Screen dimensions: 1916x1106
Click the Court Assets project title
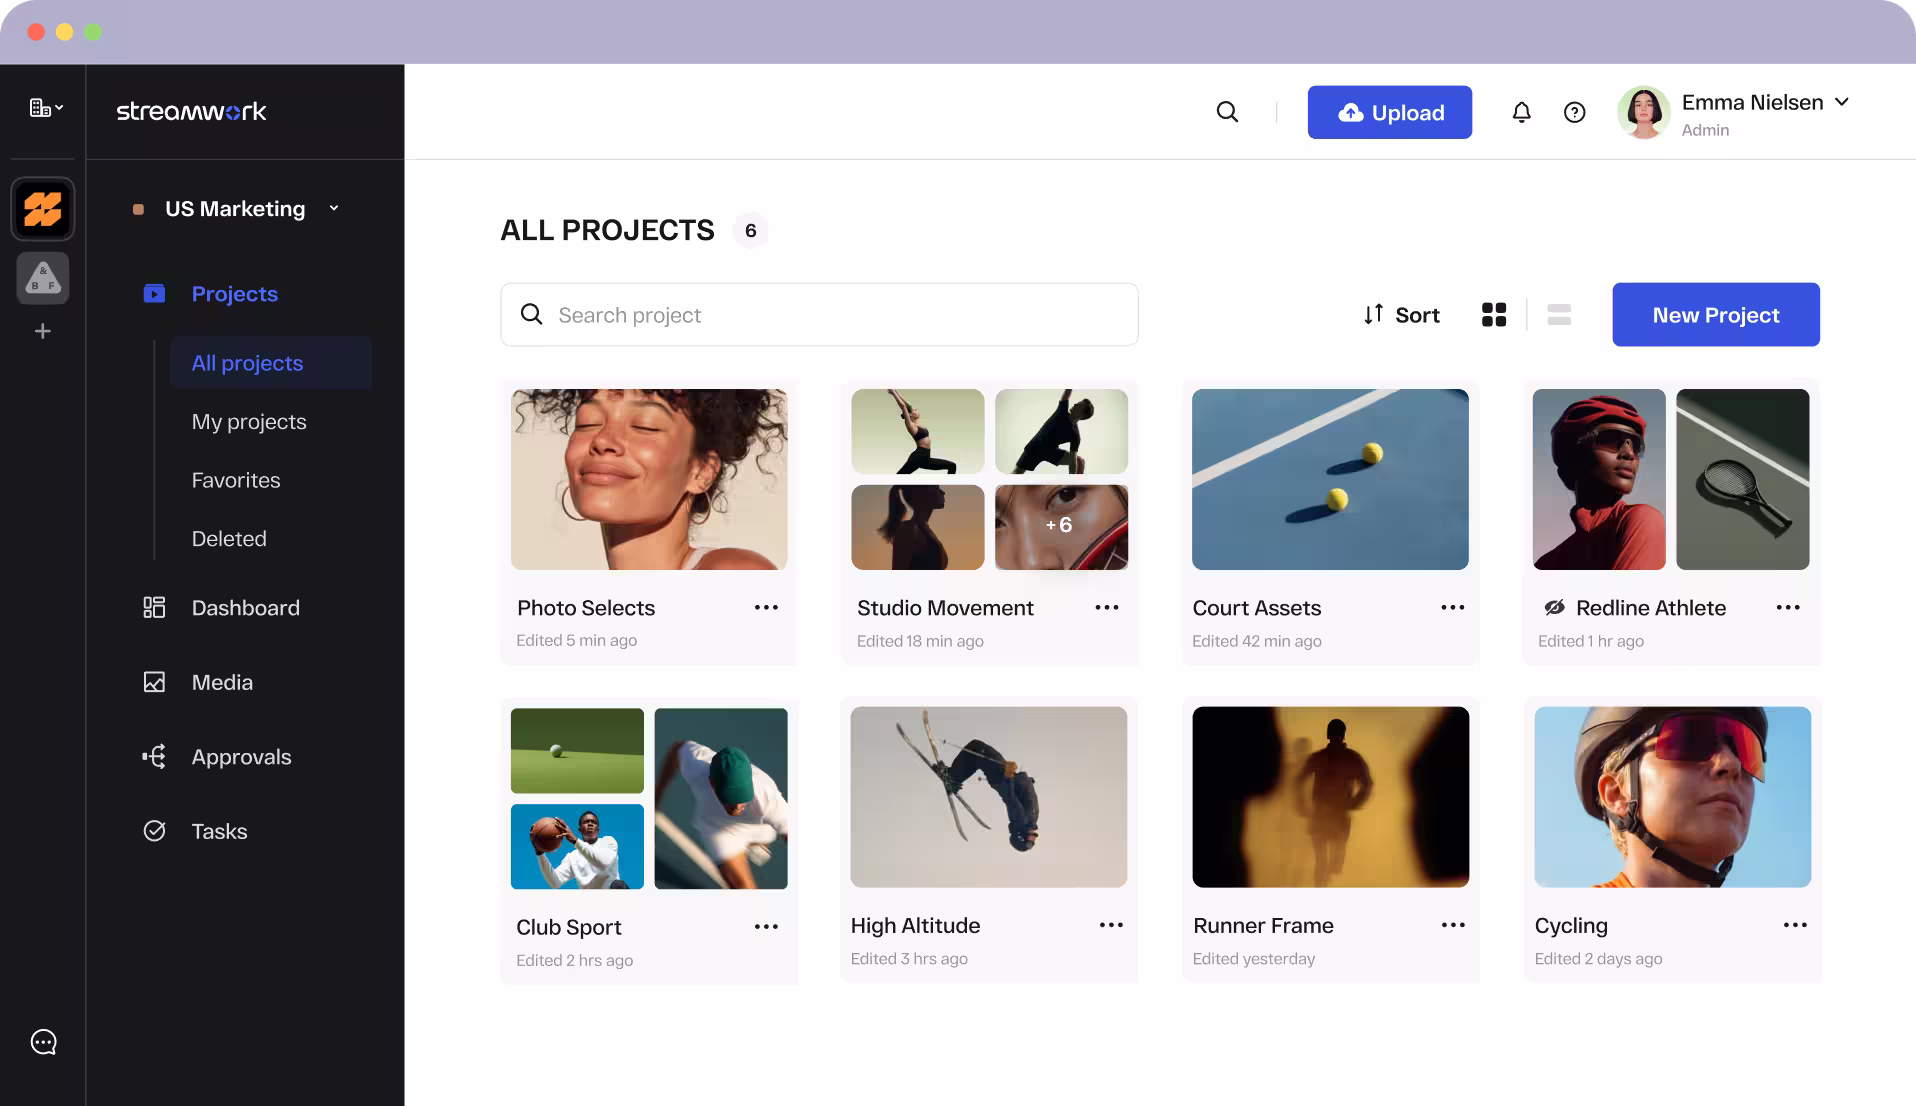click(x=1257, y=608)
